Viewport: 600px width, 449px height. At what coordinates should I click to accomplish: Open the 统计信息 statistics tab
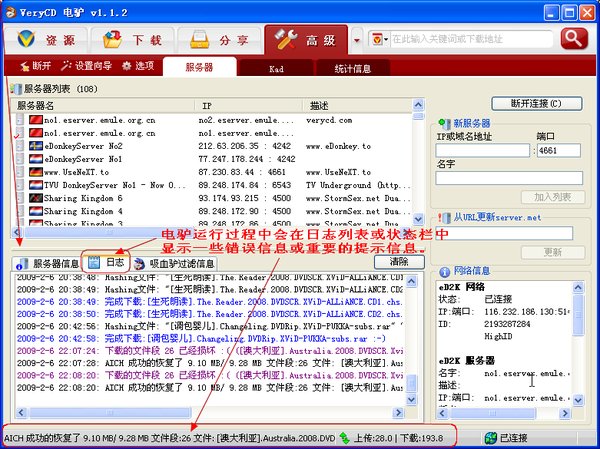(352, 69)
